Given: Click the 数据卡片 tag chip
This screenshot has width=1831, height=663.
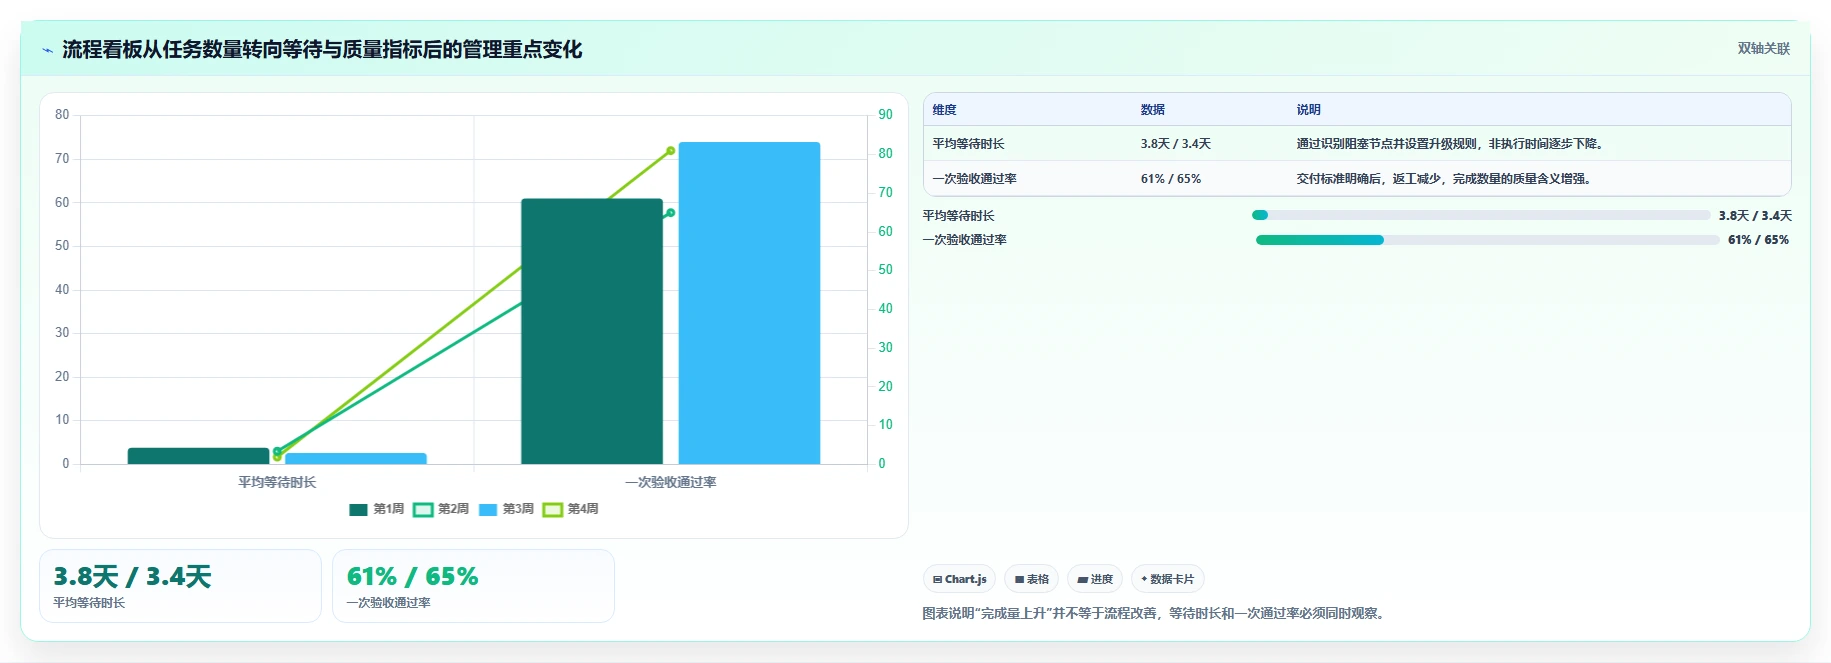Looking at the screenshot, I should click(x=1167, y=579).
